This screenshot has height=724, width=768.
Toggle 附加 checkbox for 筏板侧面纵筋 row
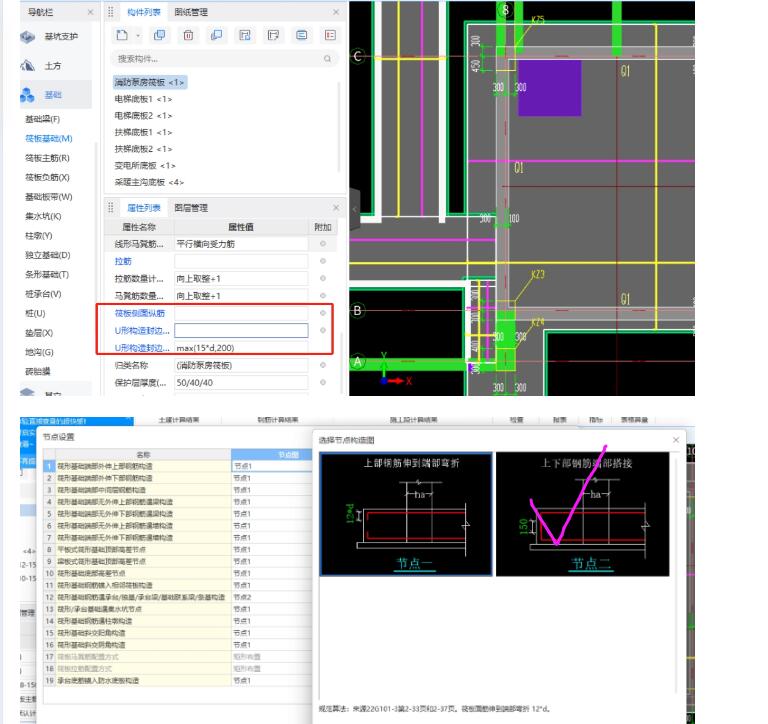(x=323, y=313)
